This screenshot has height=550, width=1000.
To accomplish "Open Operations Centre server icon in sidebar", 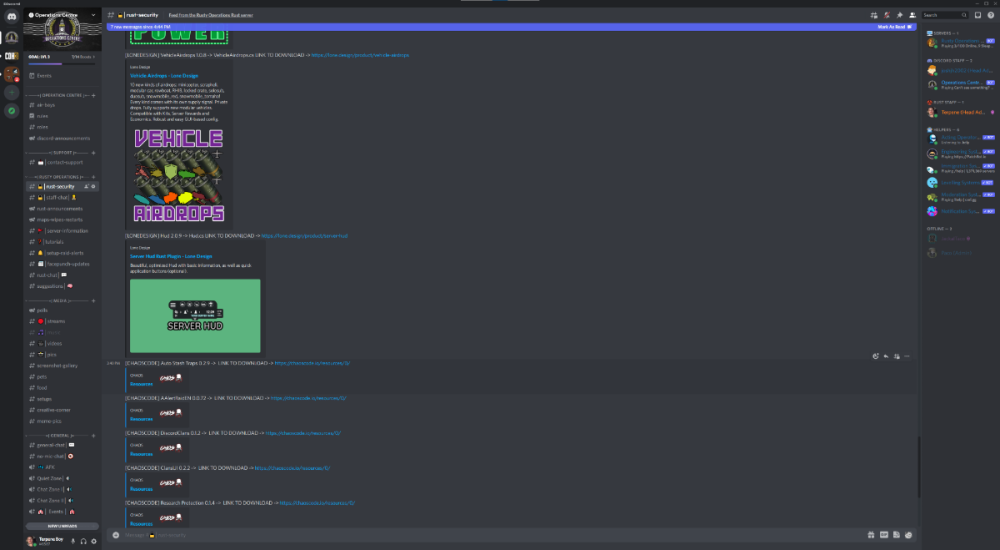I will (11, 37).
